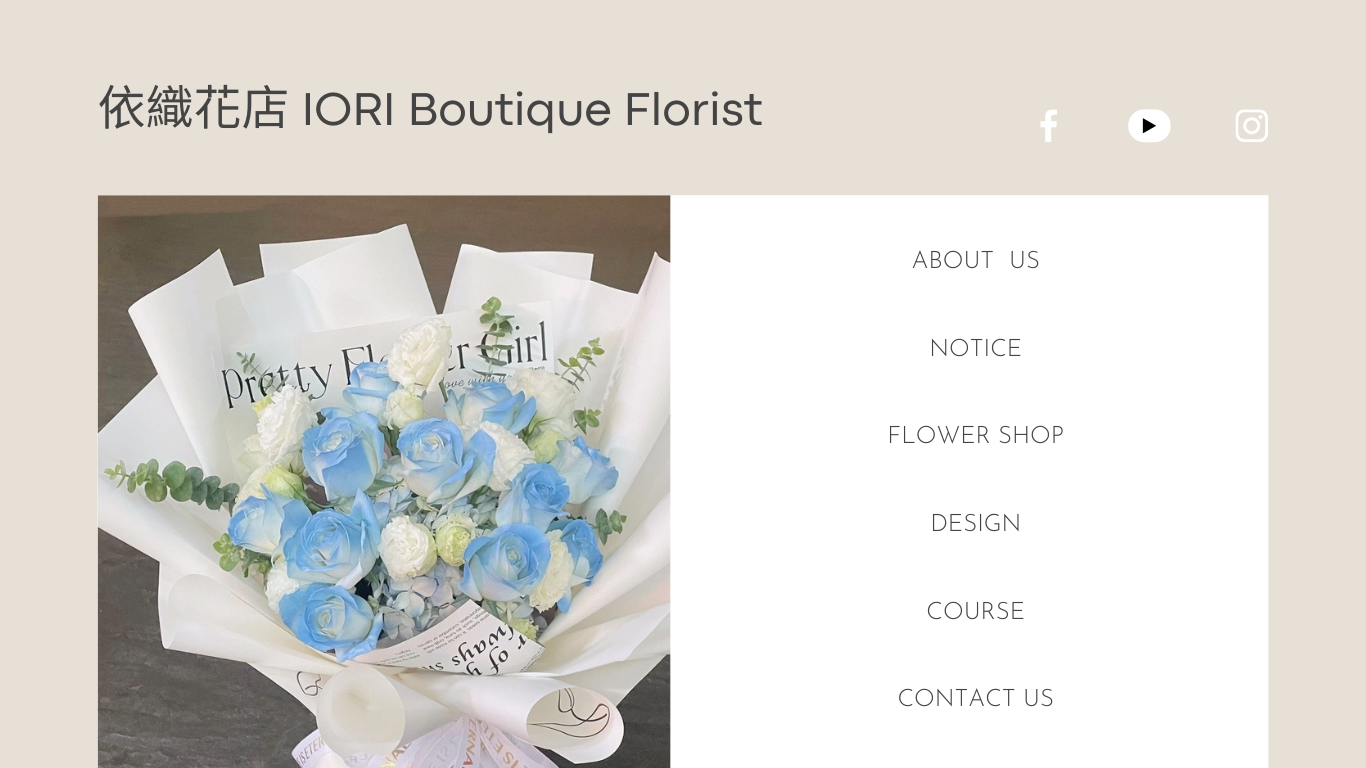The image size is (1366, 768).
Task: Navigate to the COURSE page
Action: [x=976, y=611]
